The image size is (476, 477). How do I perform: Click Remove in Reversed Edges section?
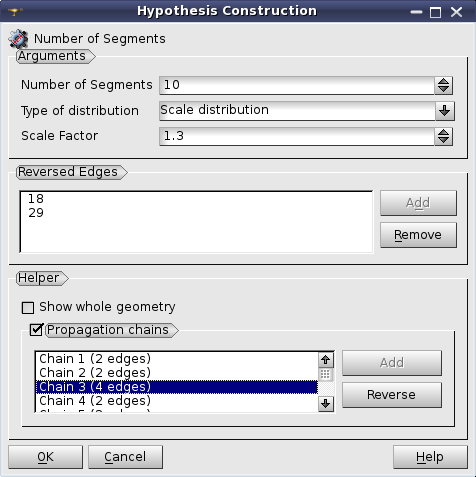click(x=418, y=235)
